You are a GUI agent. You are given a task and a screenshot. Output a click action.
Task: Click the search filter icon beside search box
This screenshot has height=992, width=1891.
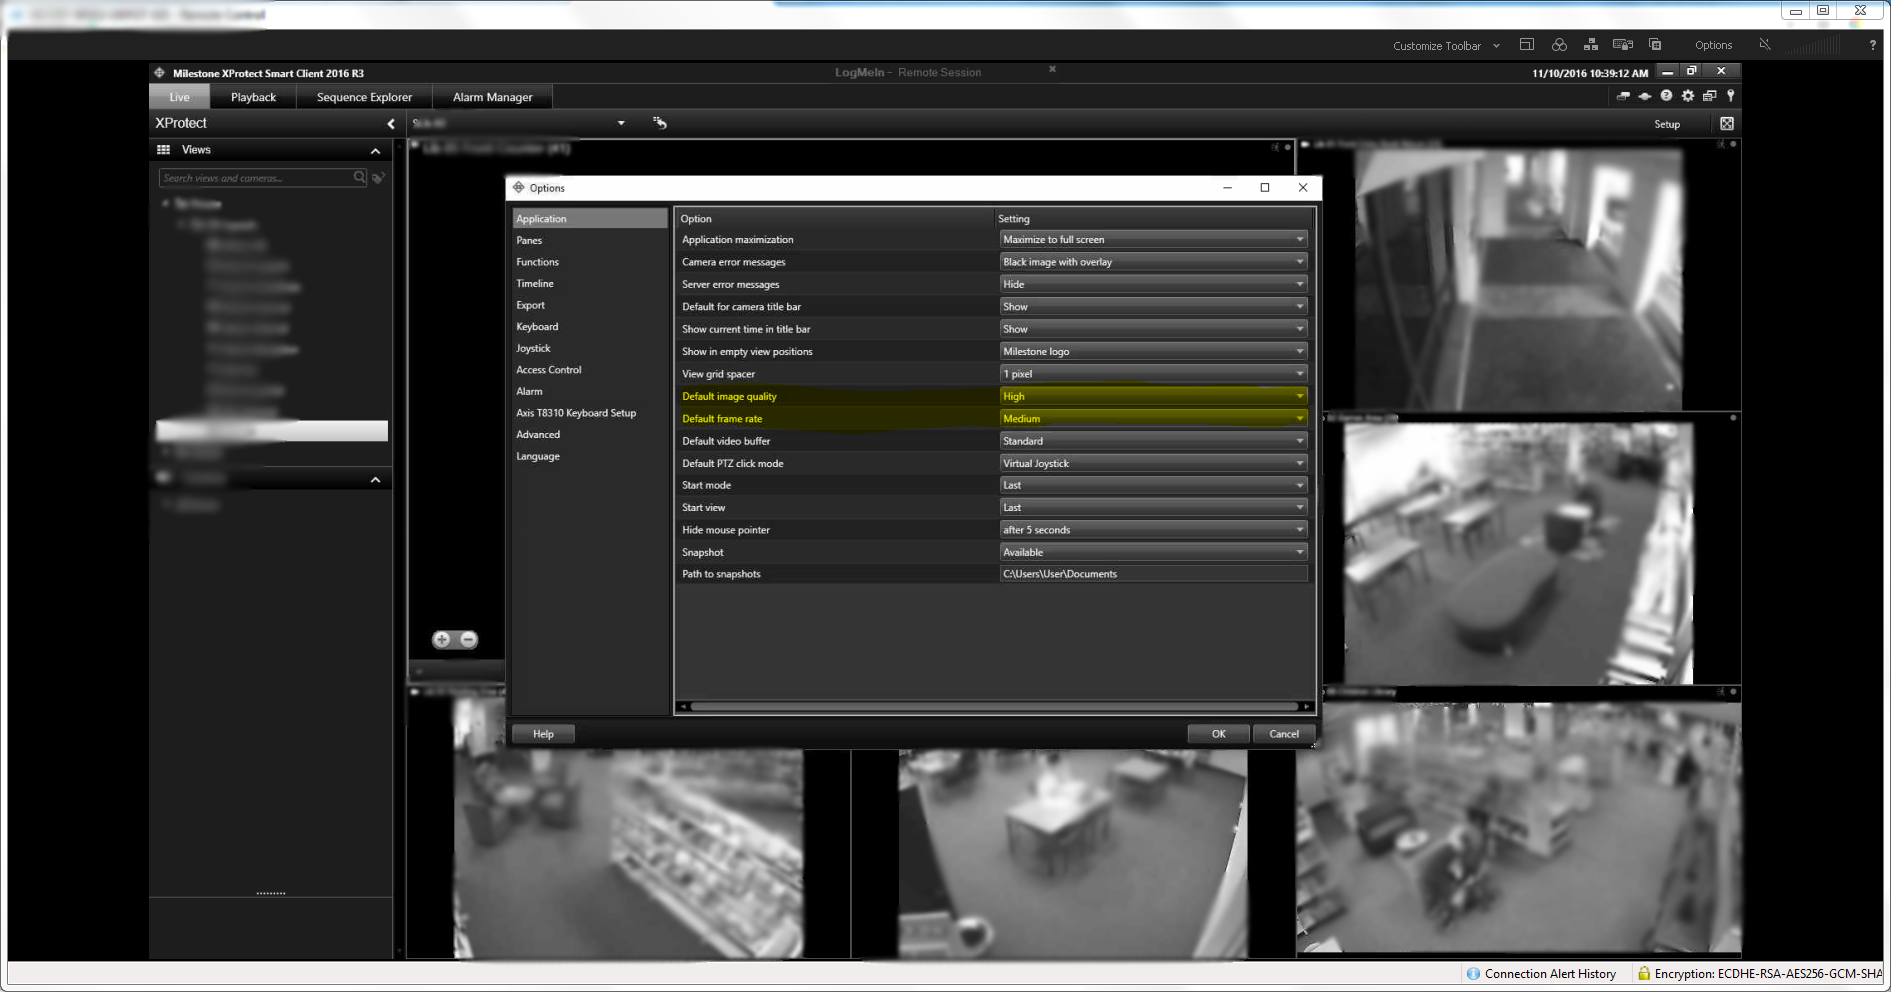point(379,178)
